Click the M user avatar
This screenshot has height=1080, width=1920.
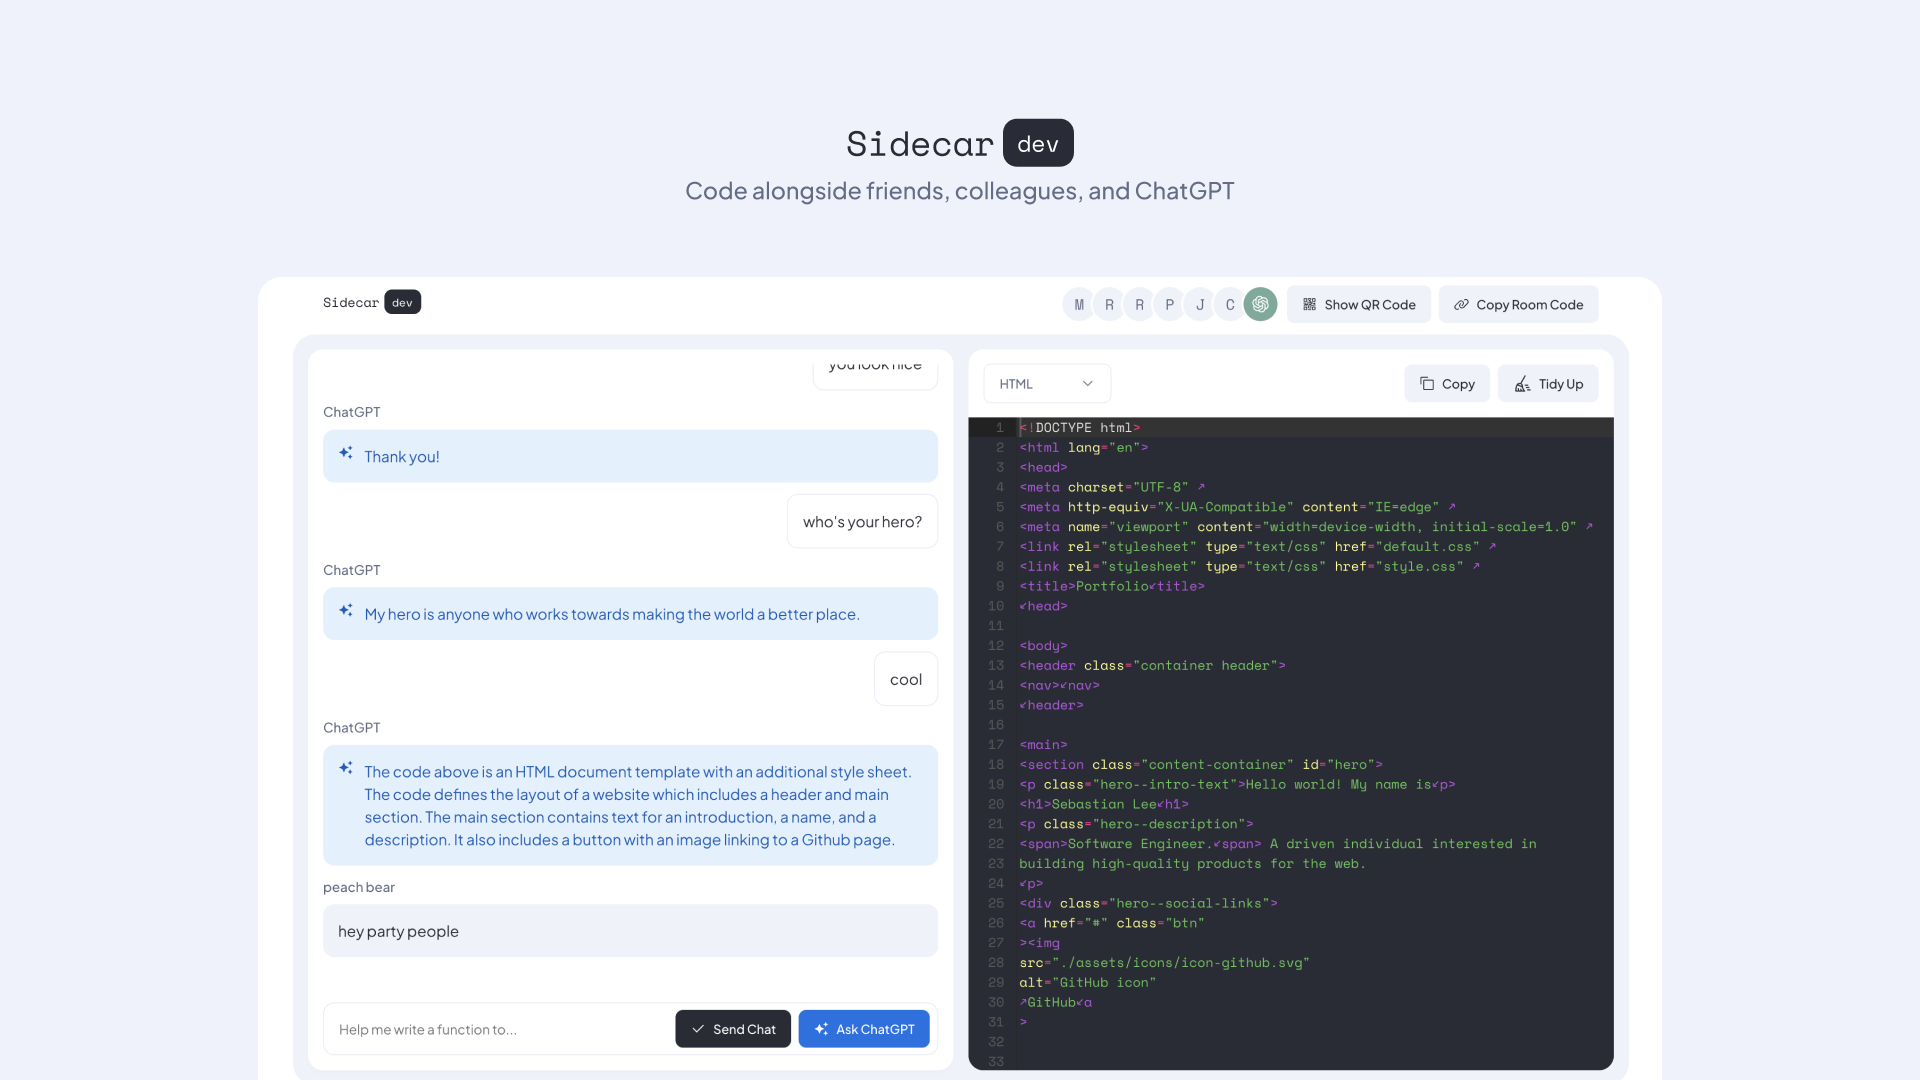click(x=1078, y=304)
